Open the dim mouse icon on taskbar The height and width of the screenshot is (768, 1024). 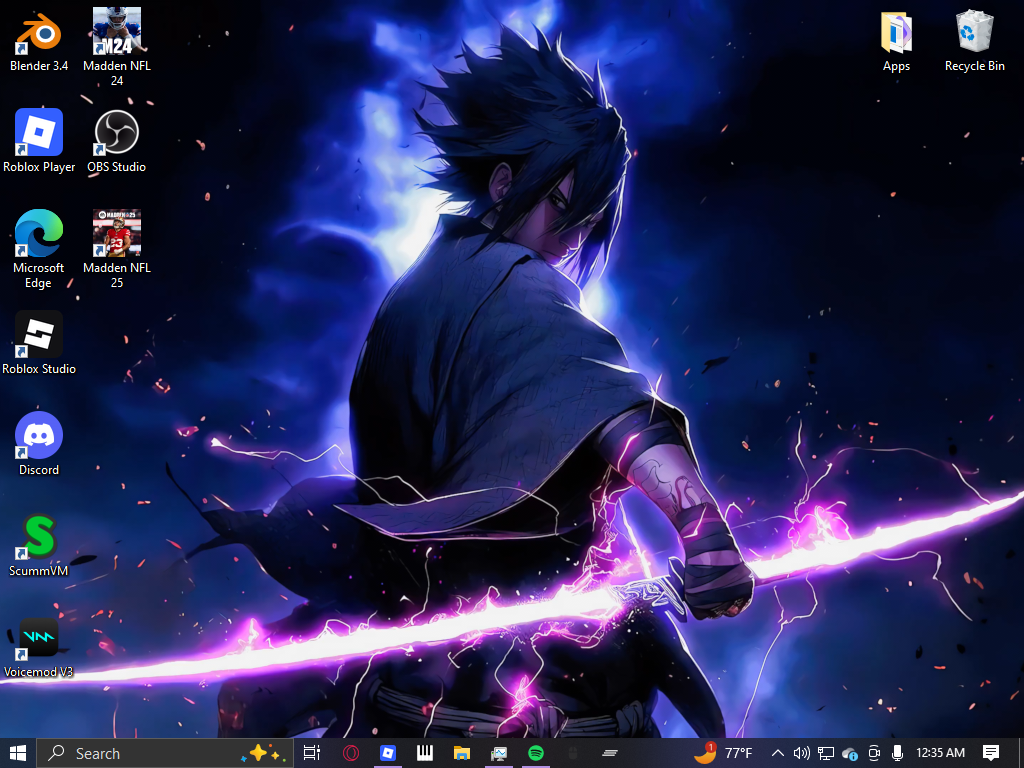[573, 753]
